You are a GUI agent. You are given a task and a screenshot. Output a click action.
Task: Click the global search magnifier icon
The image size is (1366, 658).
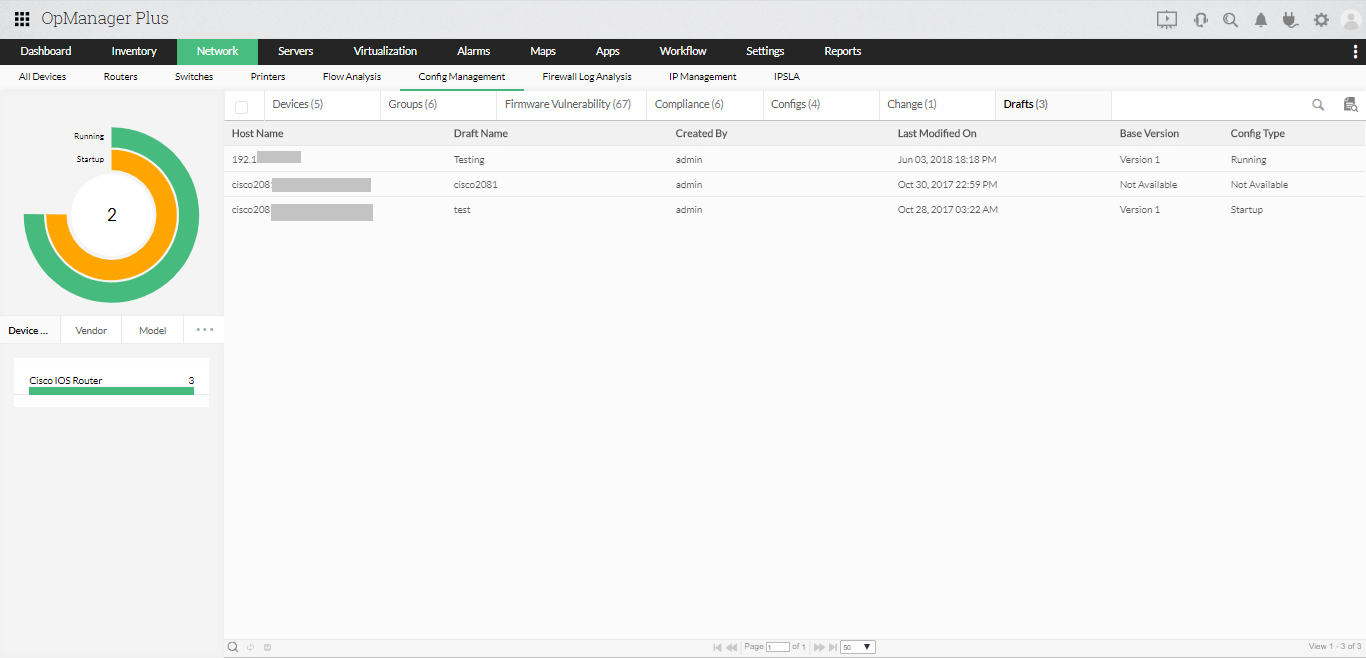[1229, 18]
